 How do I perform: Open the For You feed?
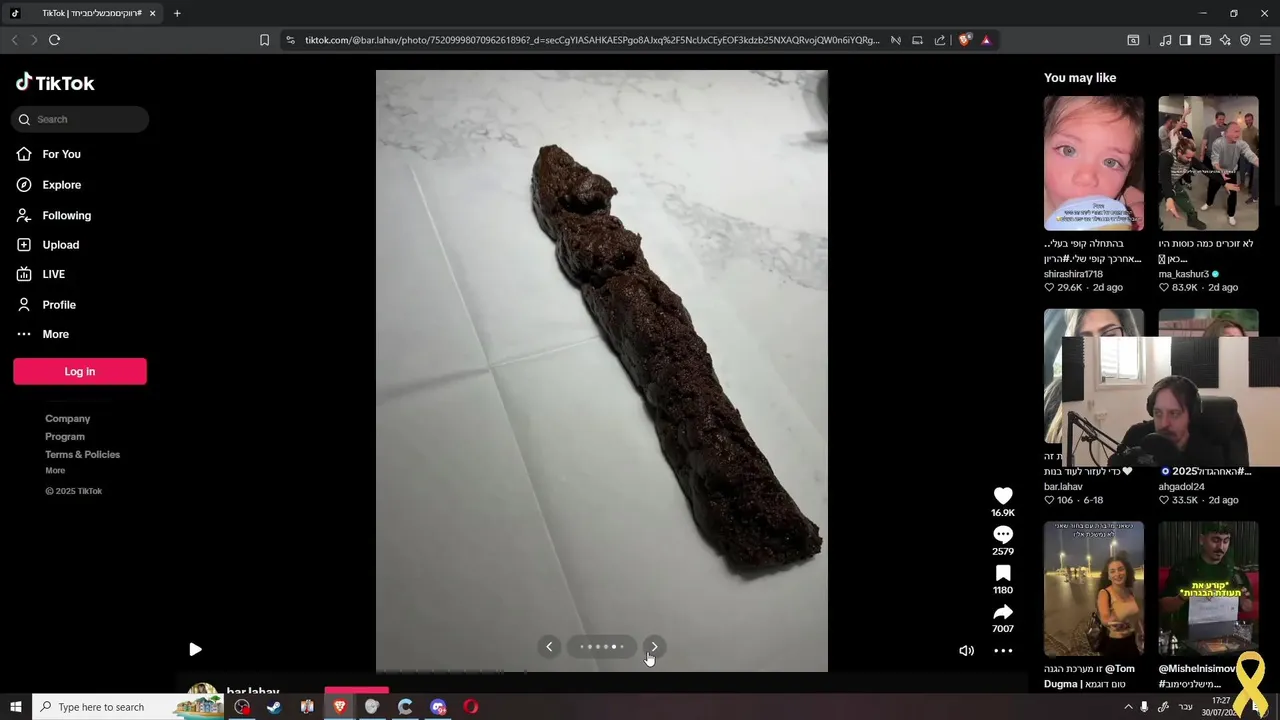(x=62, y=154)
